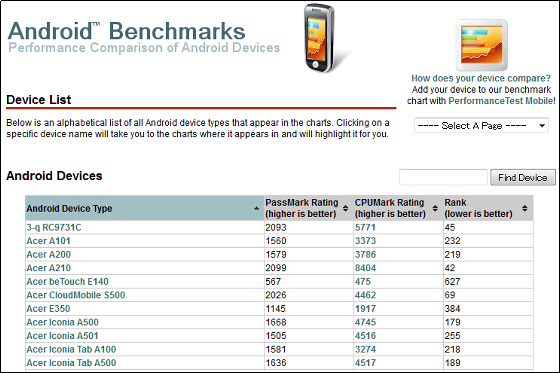Click CPUMark value 4517
The height and width of the screenshot is (373, 560).
365,363
